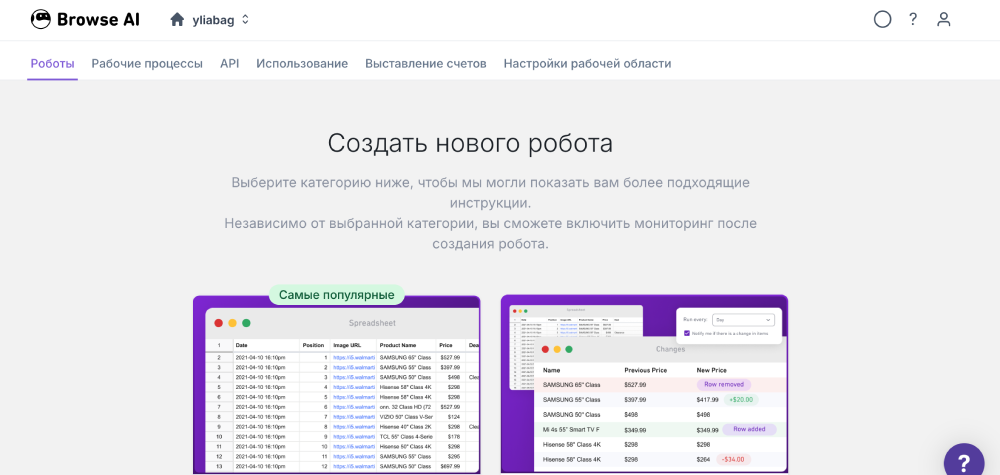Click the circle status icon in header

(x=882, y=20)
